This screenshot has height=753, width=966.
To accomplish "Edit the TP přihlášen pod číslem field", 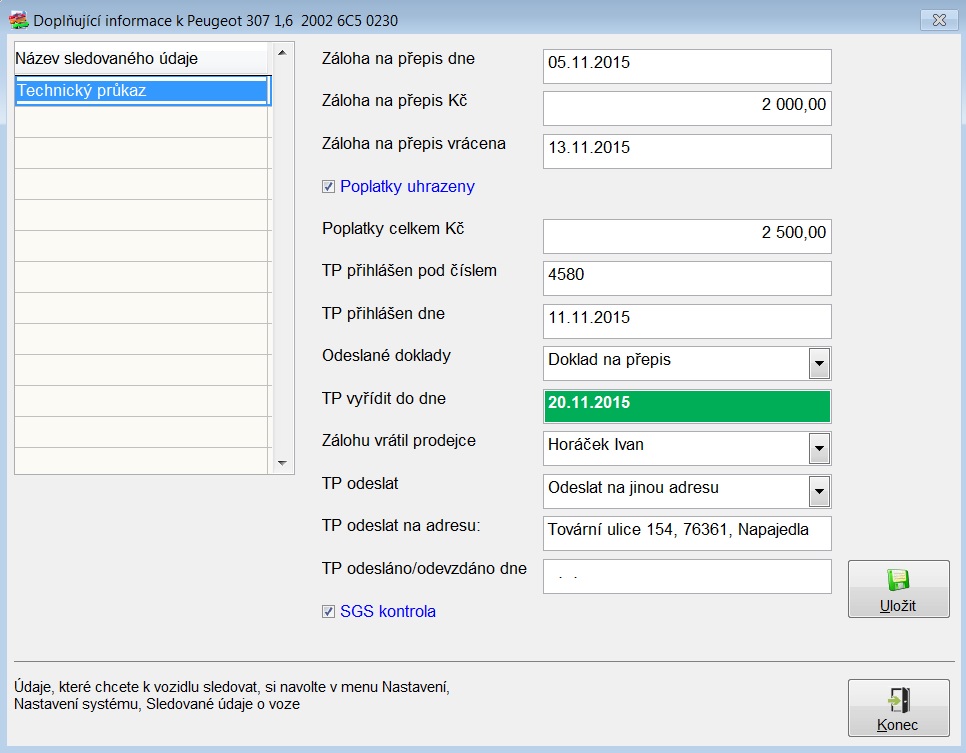I will [687, 278].
